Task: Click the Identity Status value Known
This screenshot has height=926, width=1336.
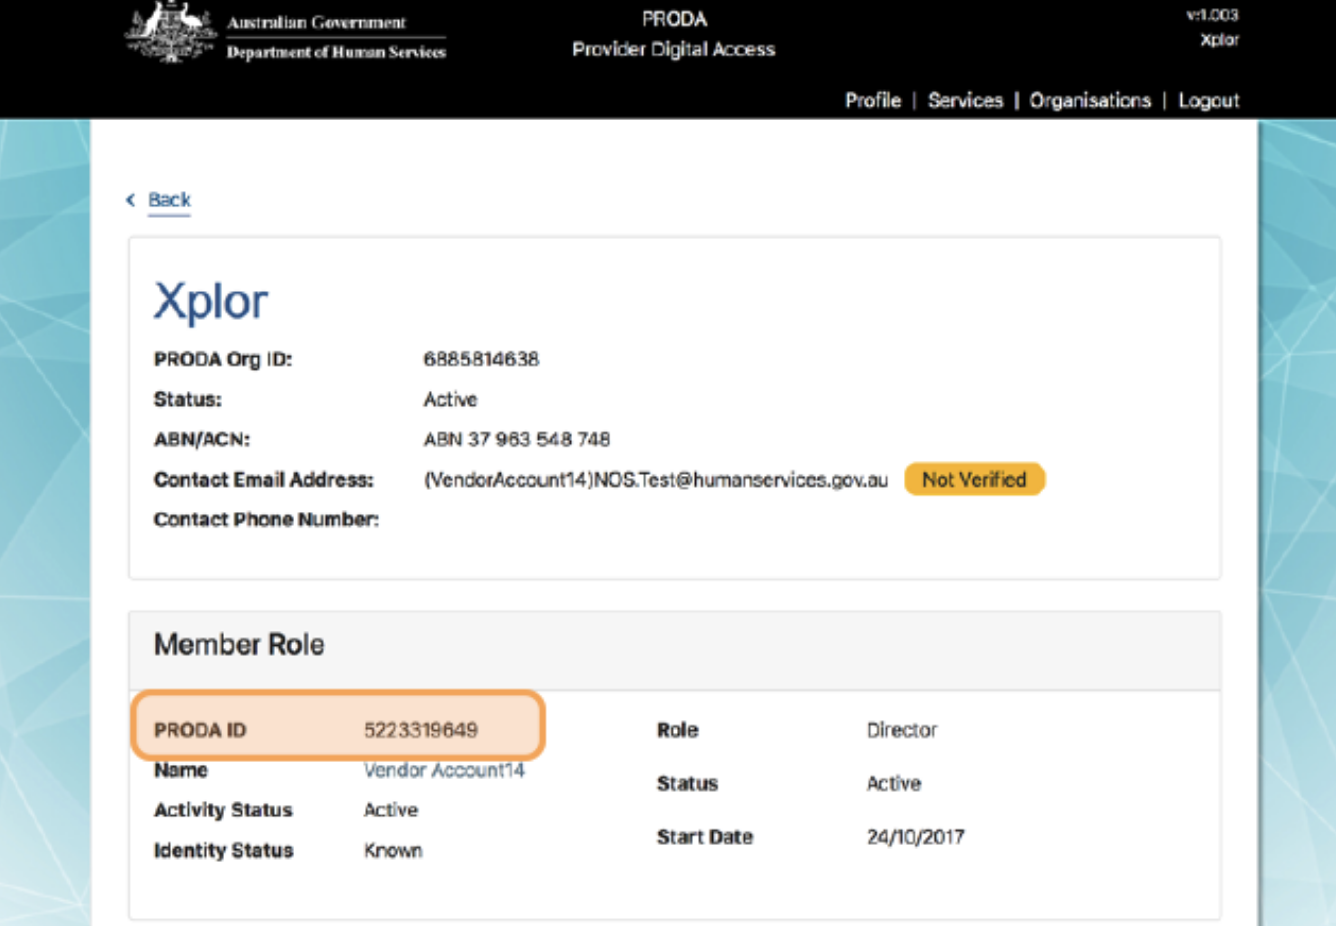Action: pyautogui.click(x=392, y=851)
